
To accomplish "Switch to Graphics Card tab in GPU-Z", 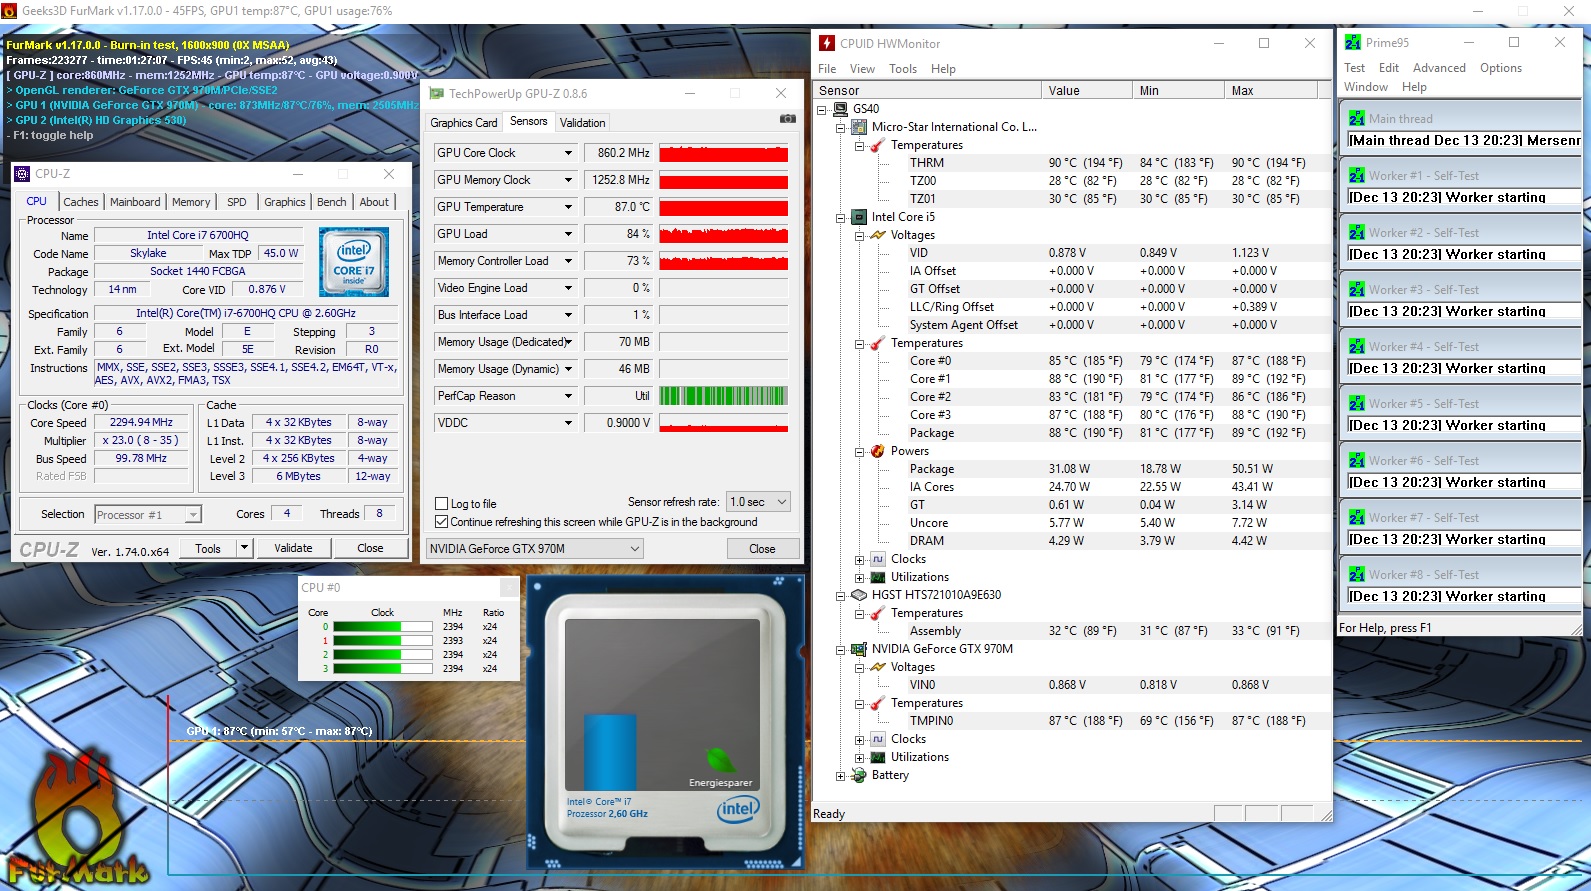I will 464,123.
